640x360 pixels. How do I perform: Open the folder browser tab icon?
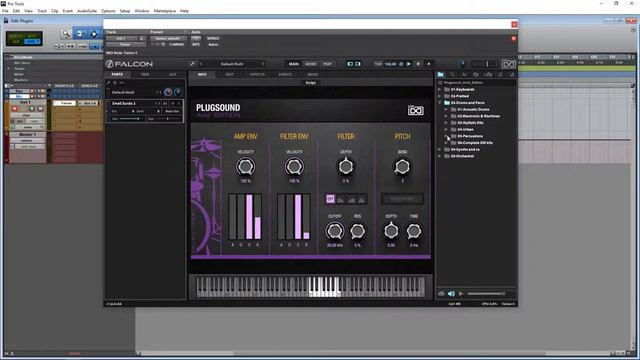[x=440, y=75]
